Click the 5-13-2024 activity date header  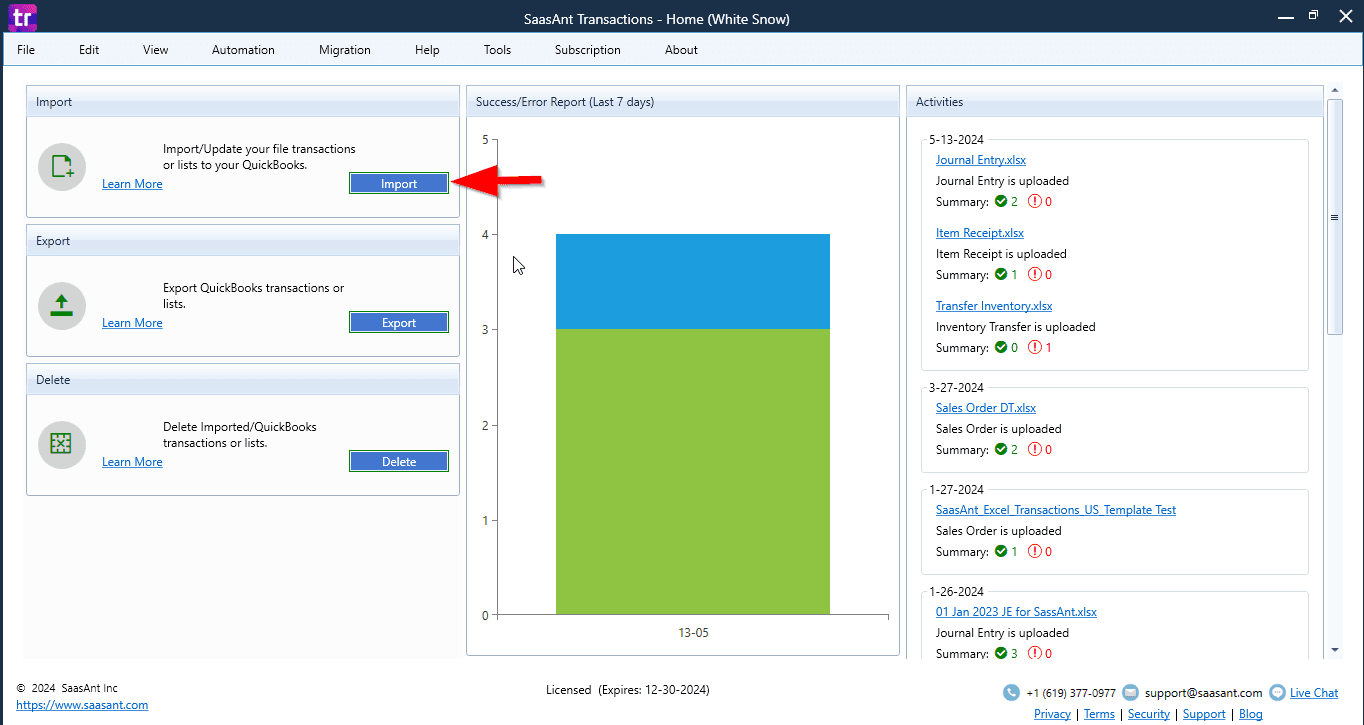click(x=956, y=140)
